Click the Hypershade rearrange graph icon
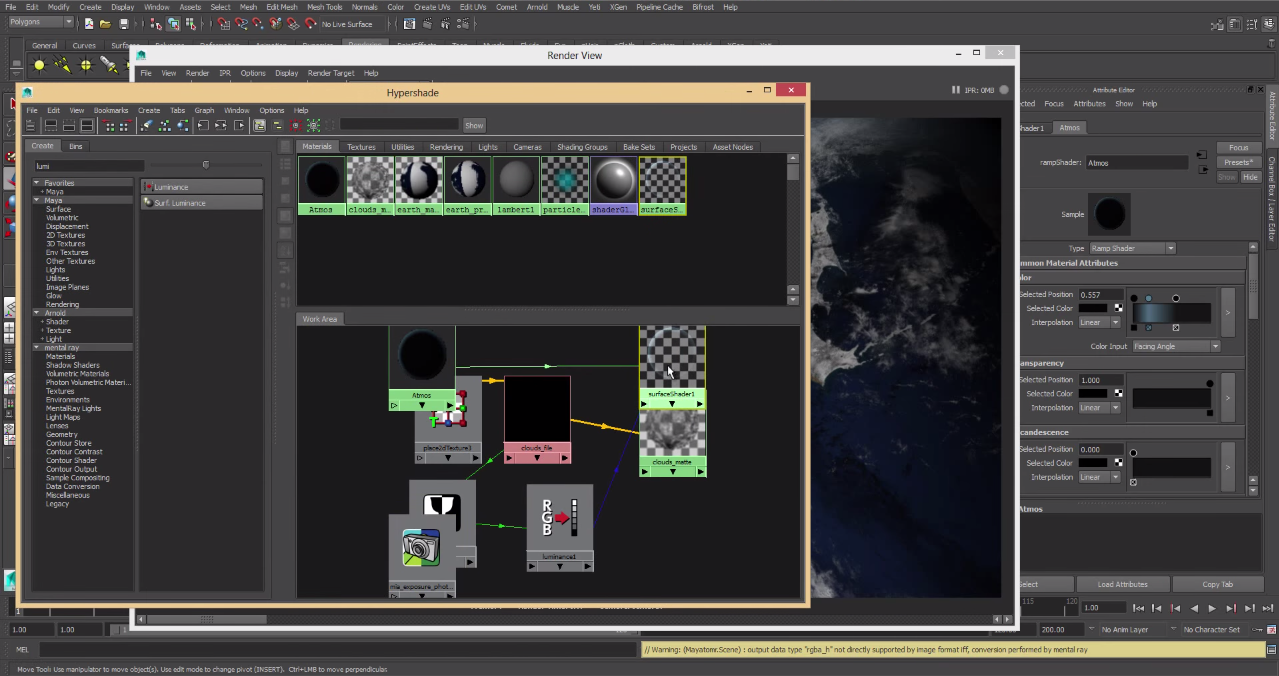Image resolution: width=1279 pixels, height=676 pixels. tap(164, 125)
